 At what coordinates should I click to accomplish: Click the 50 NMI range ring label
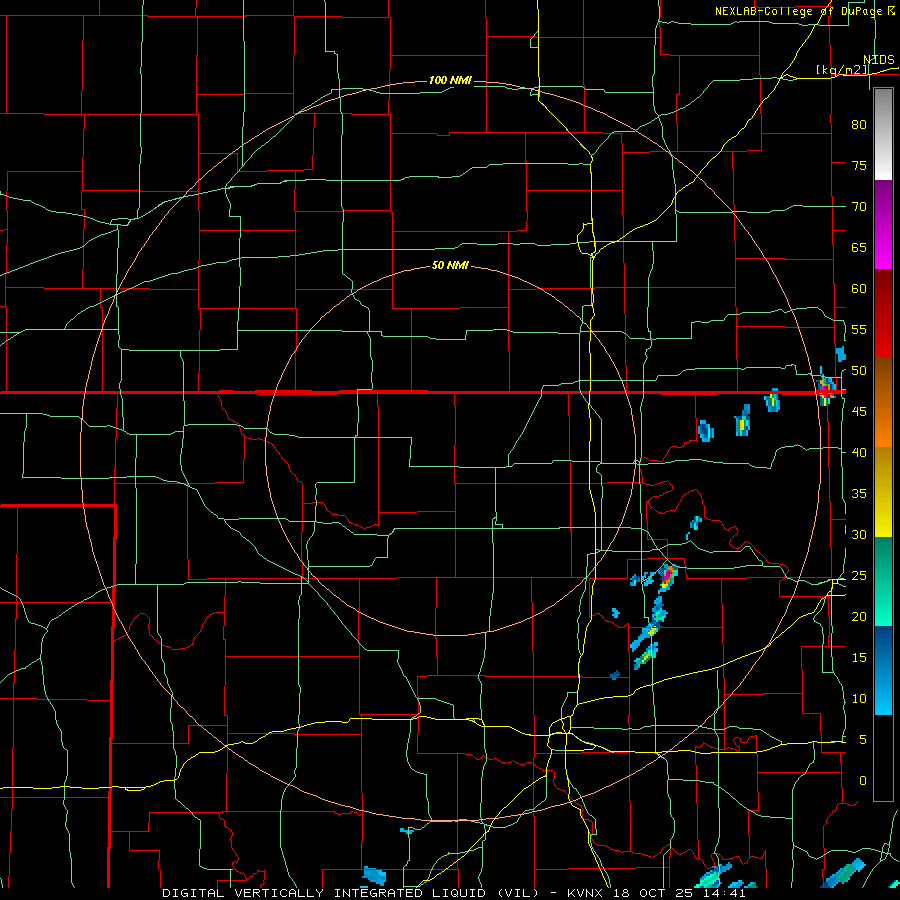coord(450,265)
